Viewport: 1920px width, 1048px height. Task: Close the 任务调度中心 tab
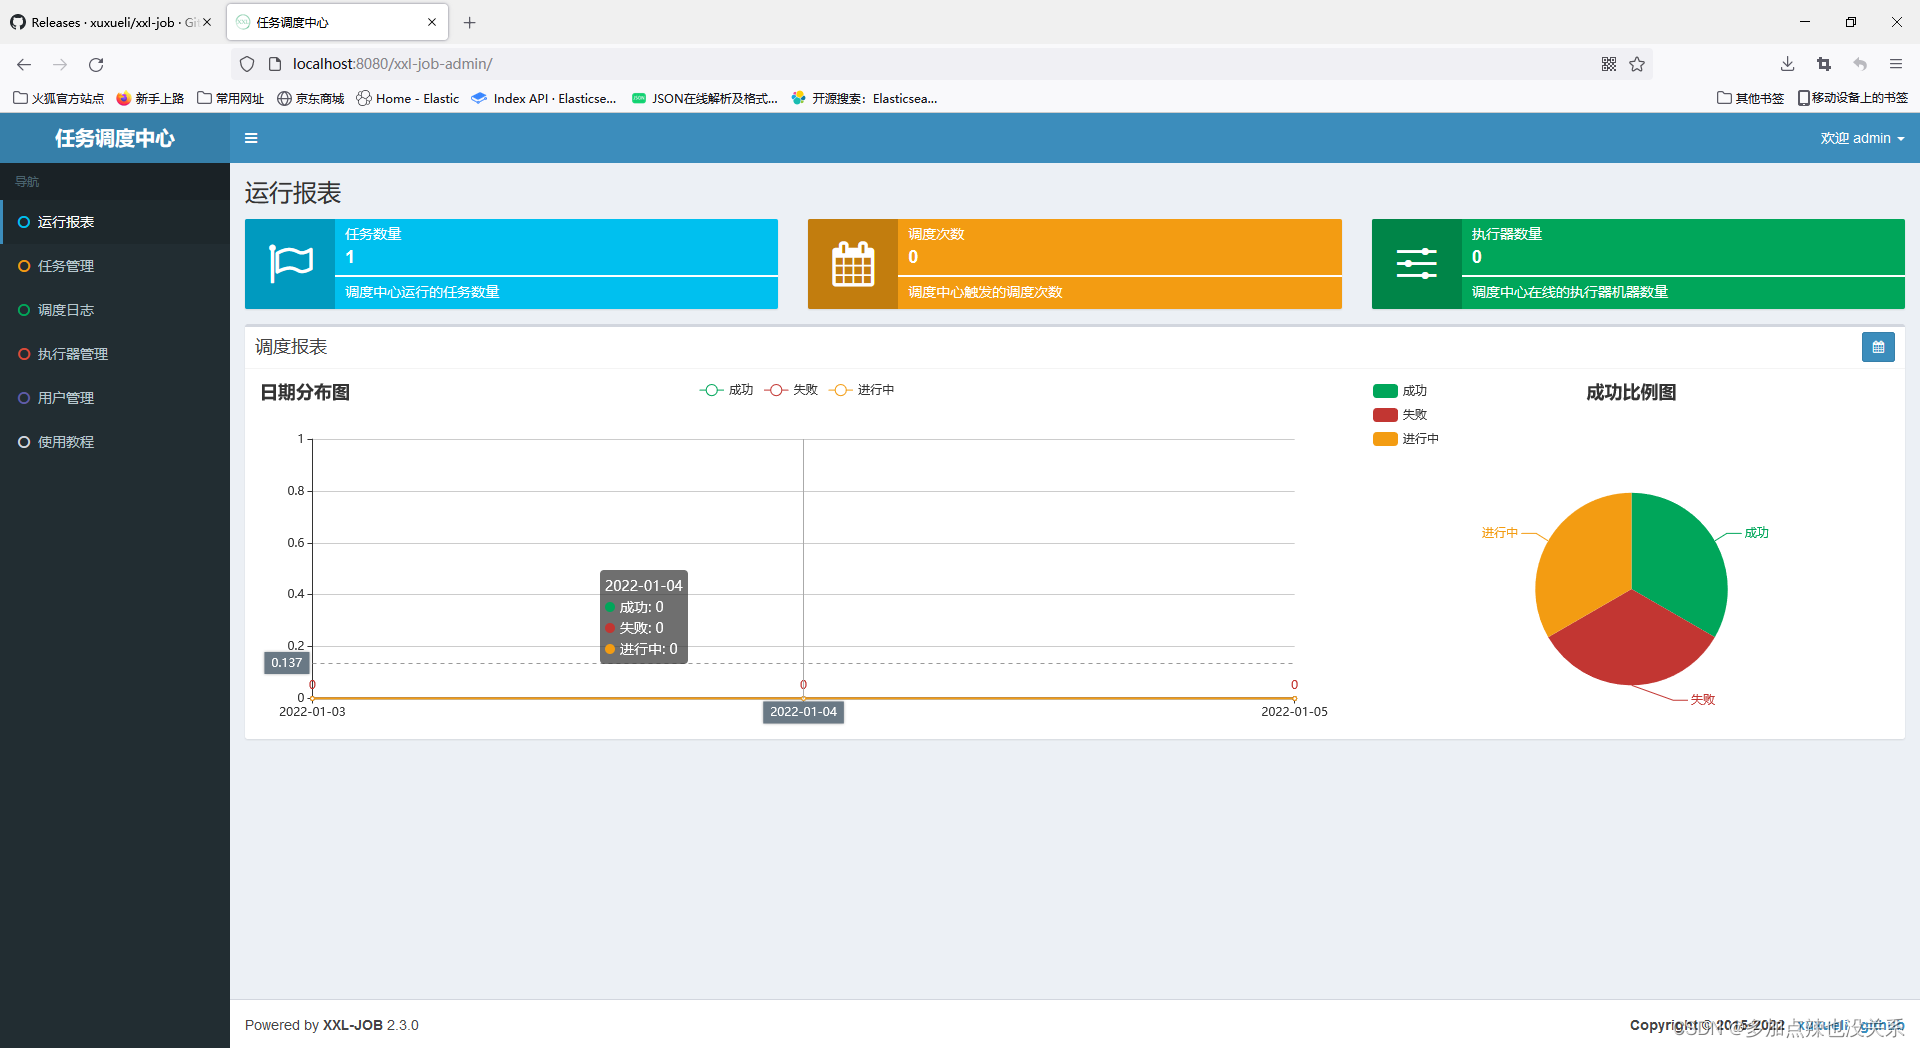(432, 22)
